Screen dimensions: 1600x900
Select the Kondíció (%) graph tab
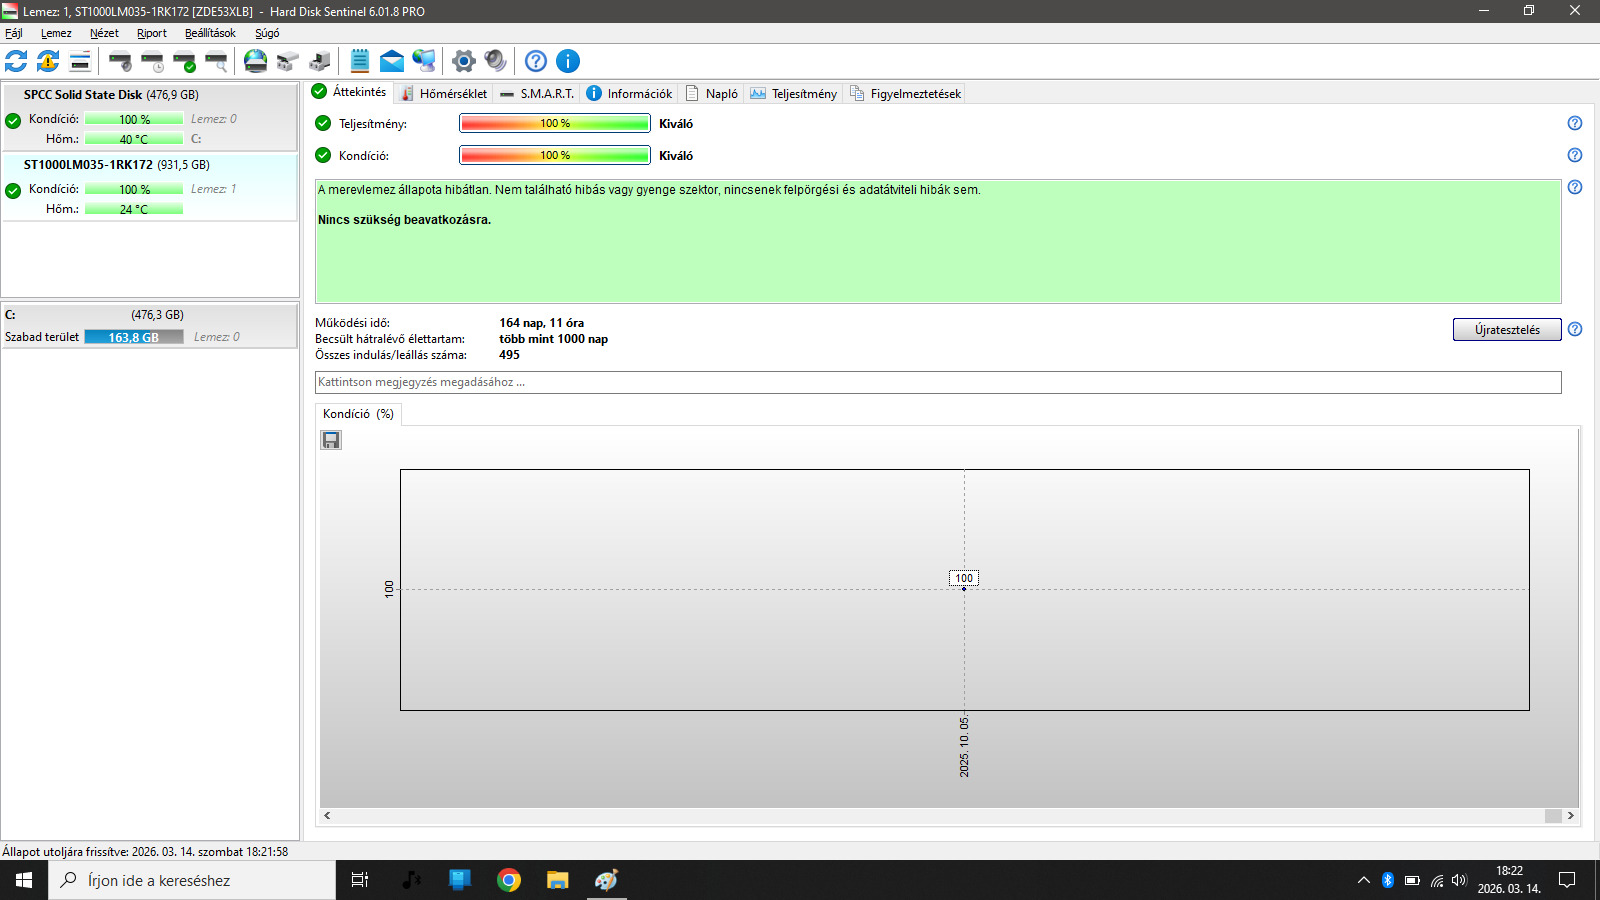358,414
